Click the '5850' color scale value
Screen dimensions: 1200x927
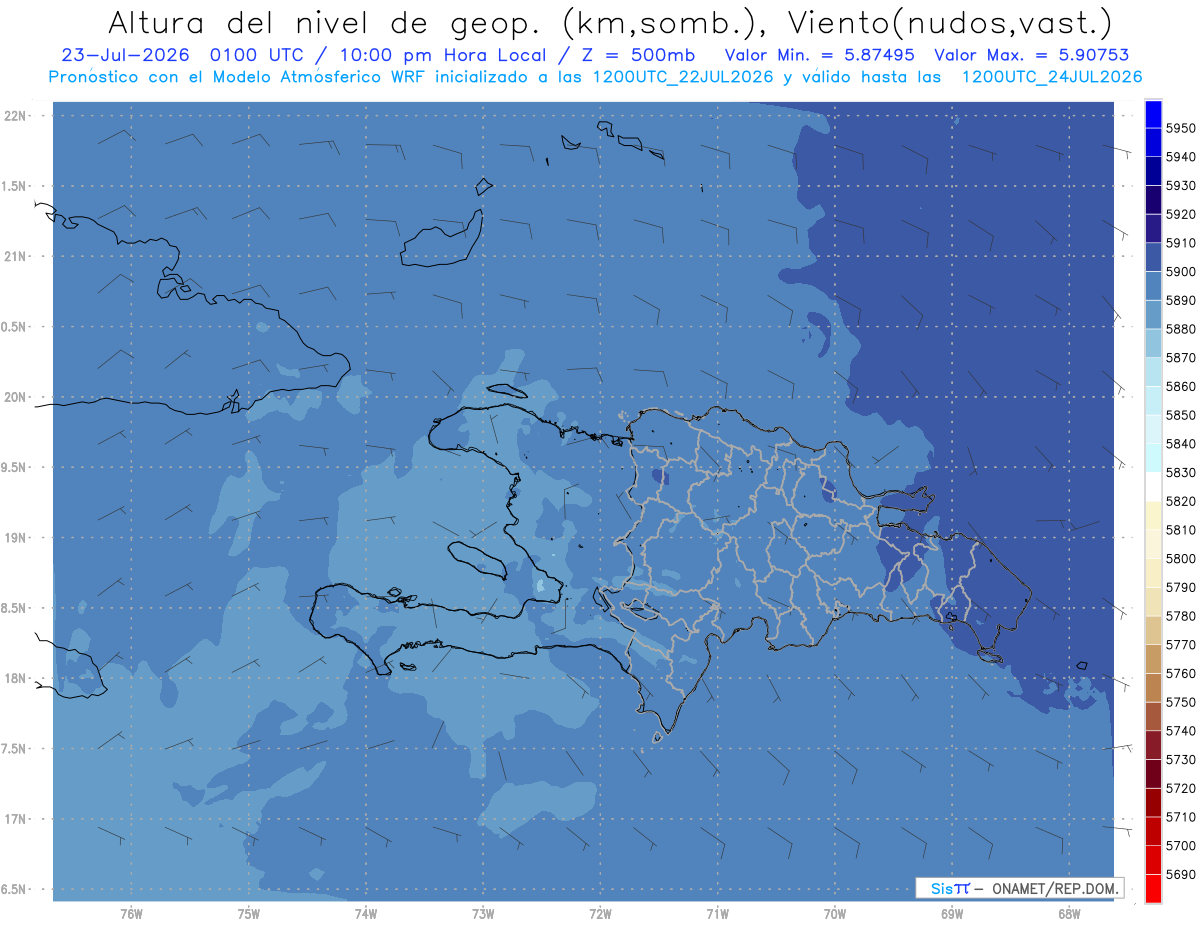point(1181,415)
